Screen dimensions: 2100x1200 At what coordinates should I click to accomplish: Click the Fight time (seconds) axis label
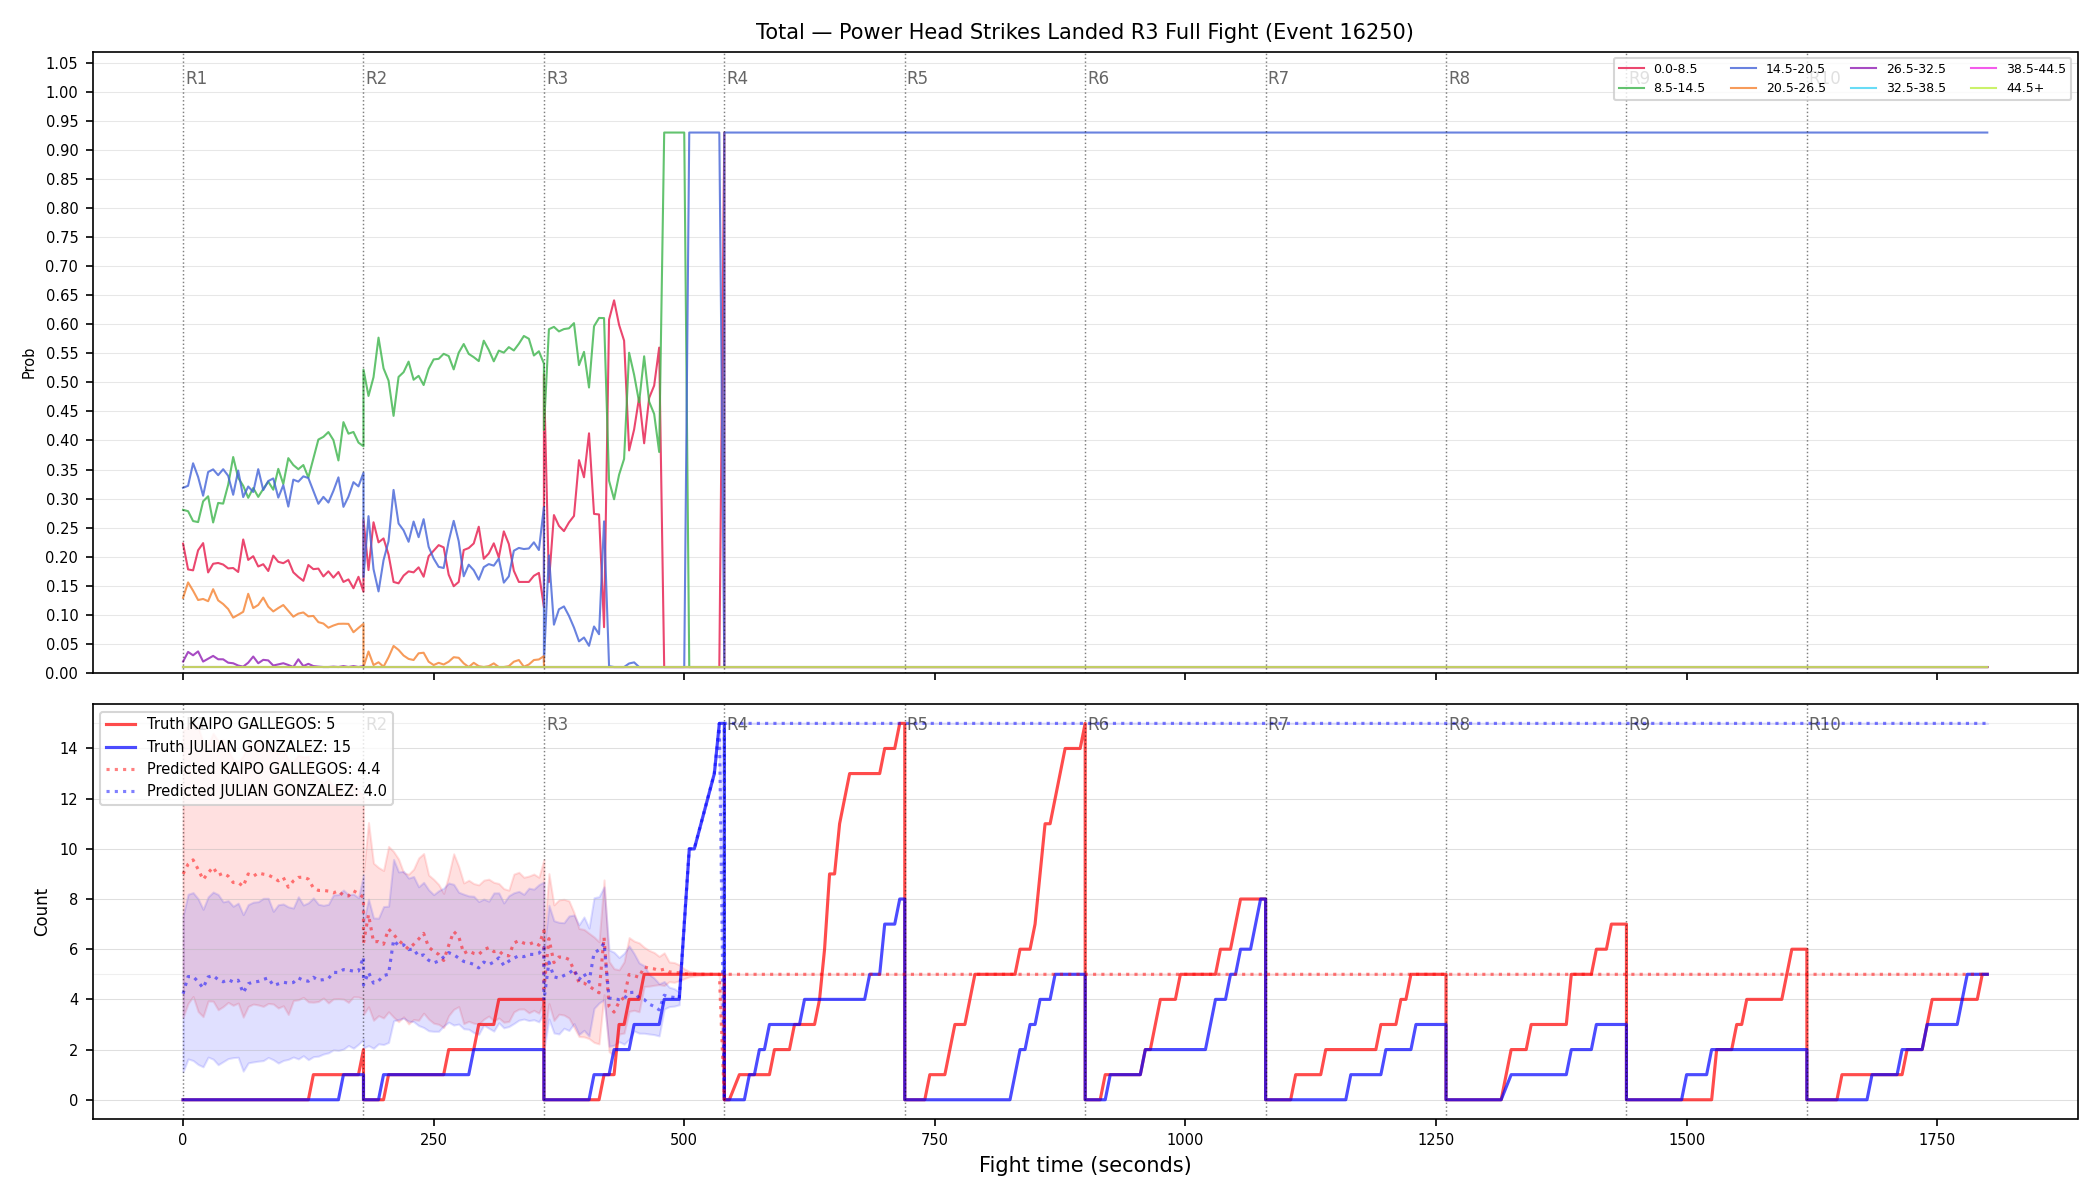pos(1085,1165)
